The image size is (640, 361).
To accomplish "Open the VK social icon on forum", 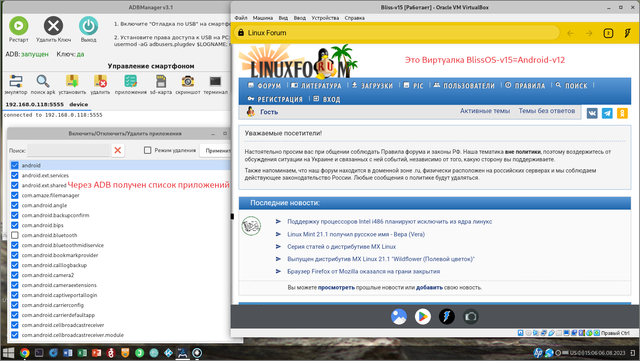I will pyautogui.click(x=592, y=113).
